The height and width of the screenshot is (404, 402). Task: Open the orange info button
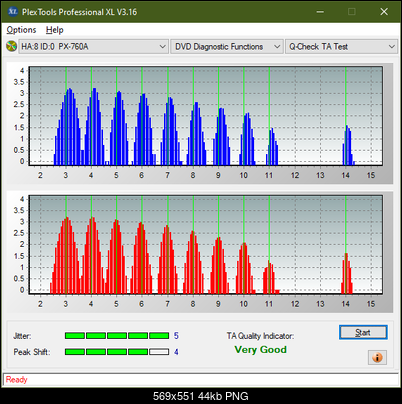click(377, 358)
